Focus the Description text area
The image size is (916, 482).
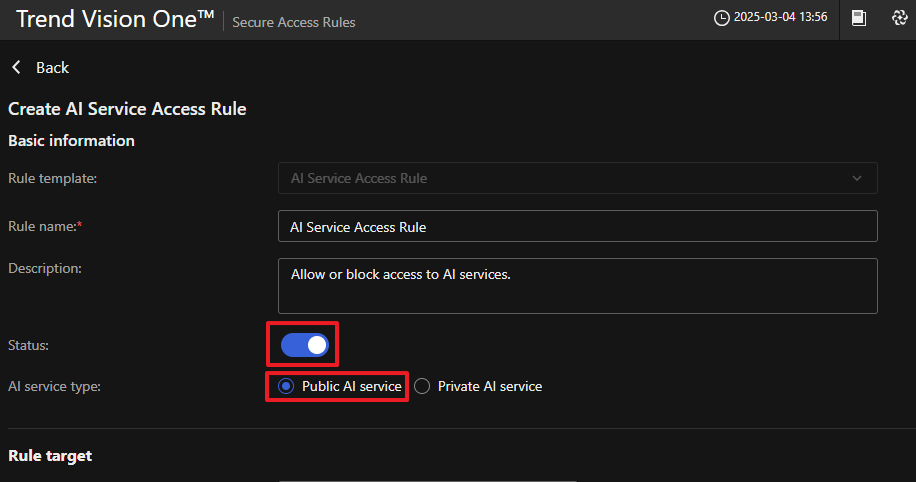577,286
